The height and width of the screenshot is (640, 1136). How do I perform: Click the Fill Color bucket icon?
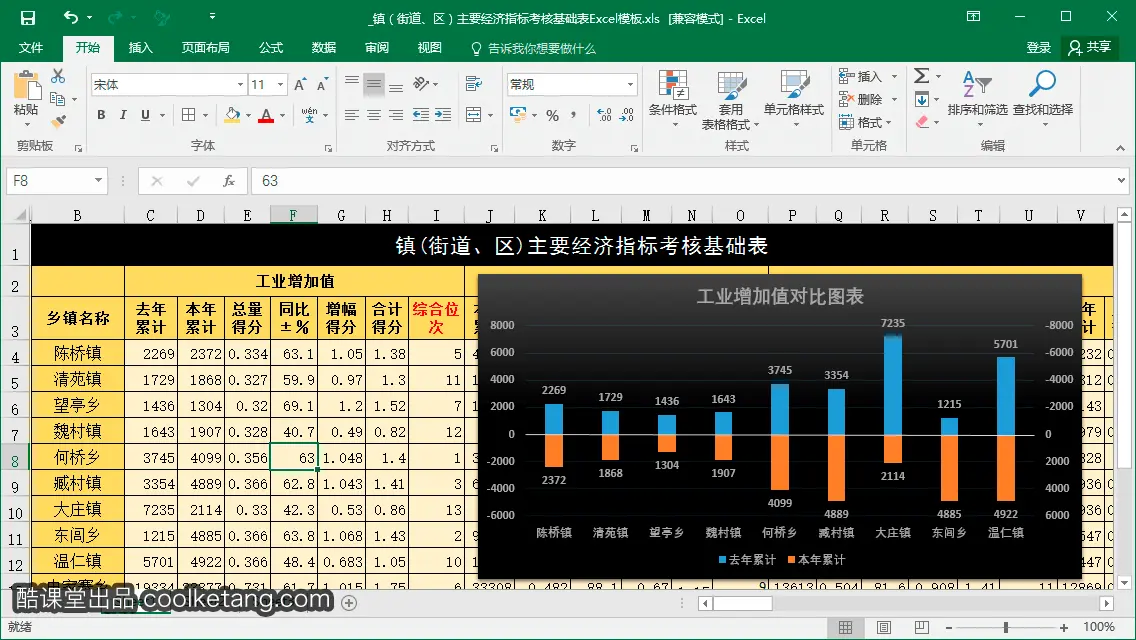point(232,115)
